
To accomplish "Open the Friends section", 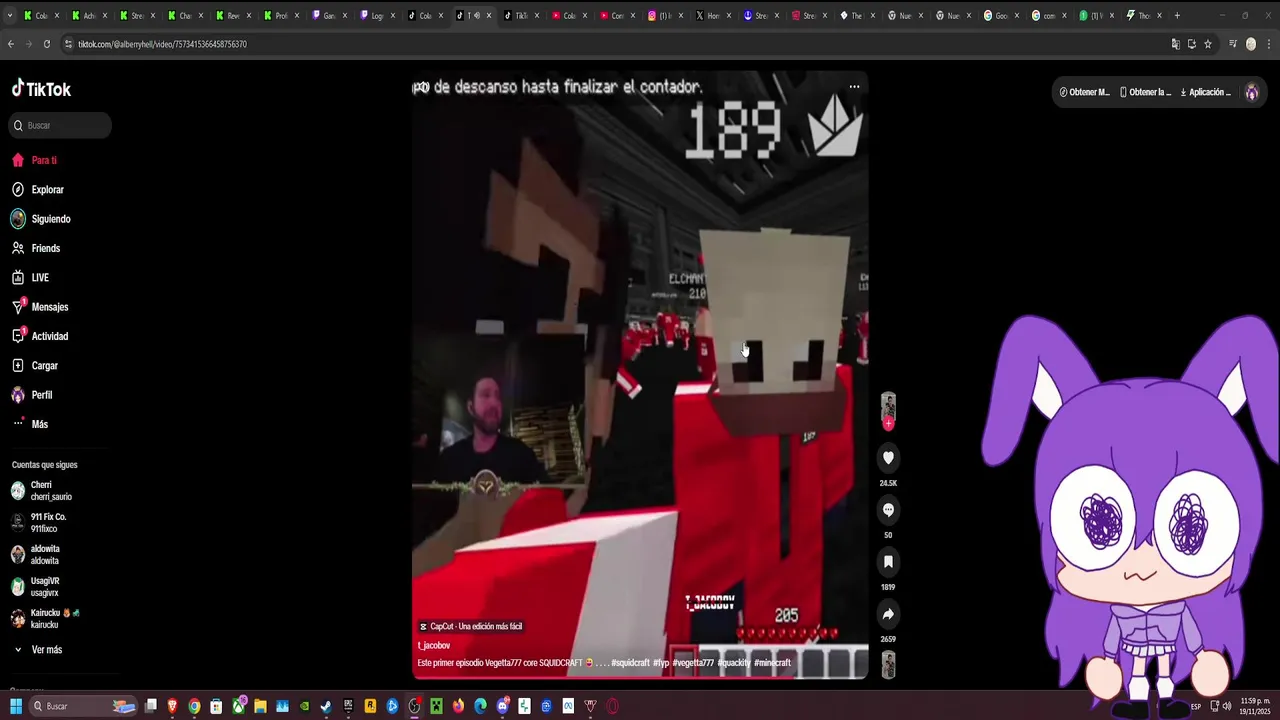I will [36, 248].
